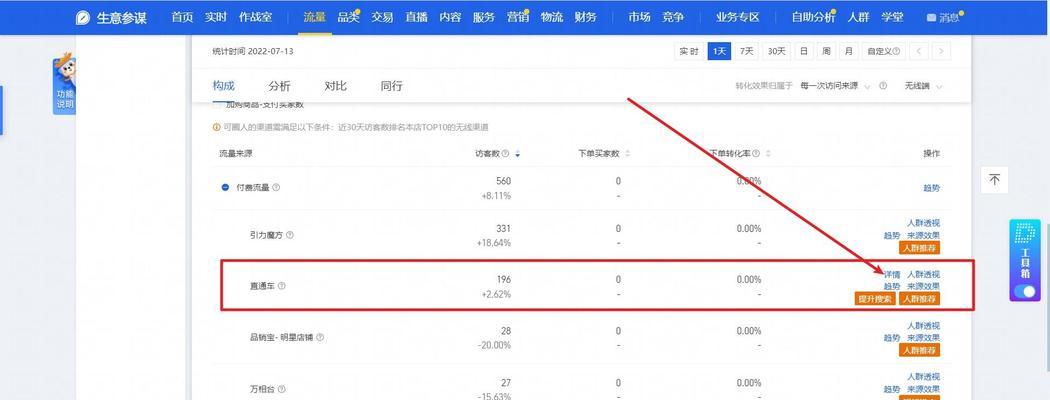Select the 日 period button
This screenshot has width=1050, height=400.
(x=804, y=52)
